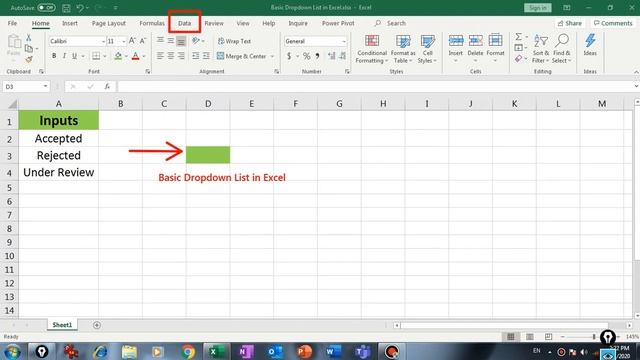Click the Format cells icon

pyautogui.click(x=495, y=41)
